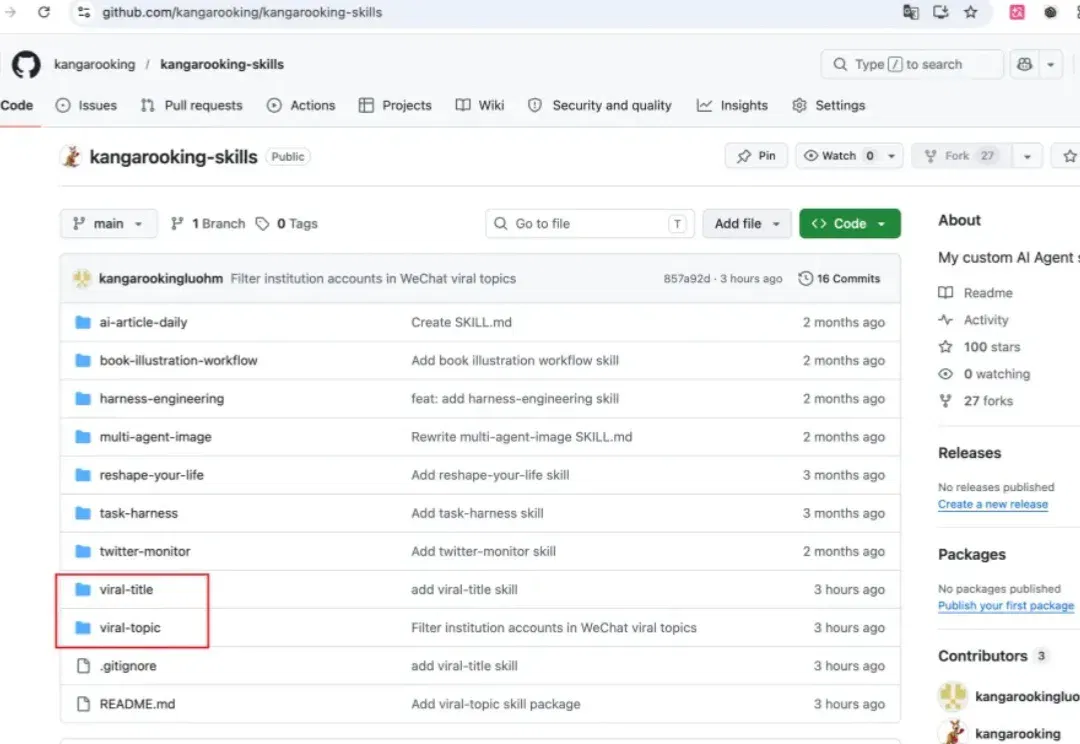The height and width of the screenshot is (744, 1080).
Task: Open the GitHub home logo
Action: (x=26, y=64)
